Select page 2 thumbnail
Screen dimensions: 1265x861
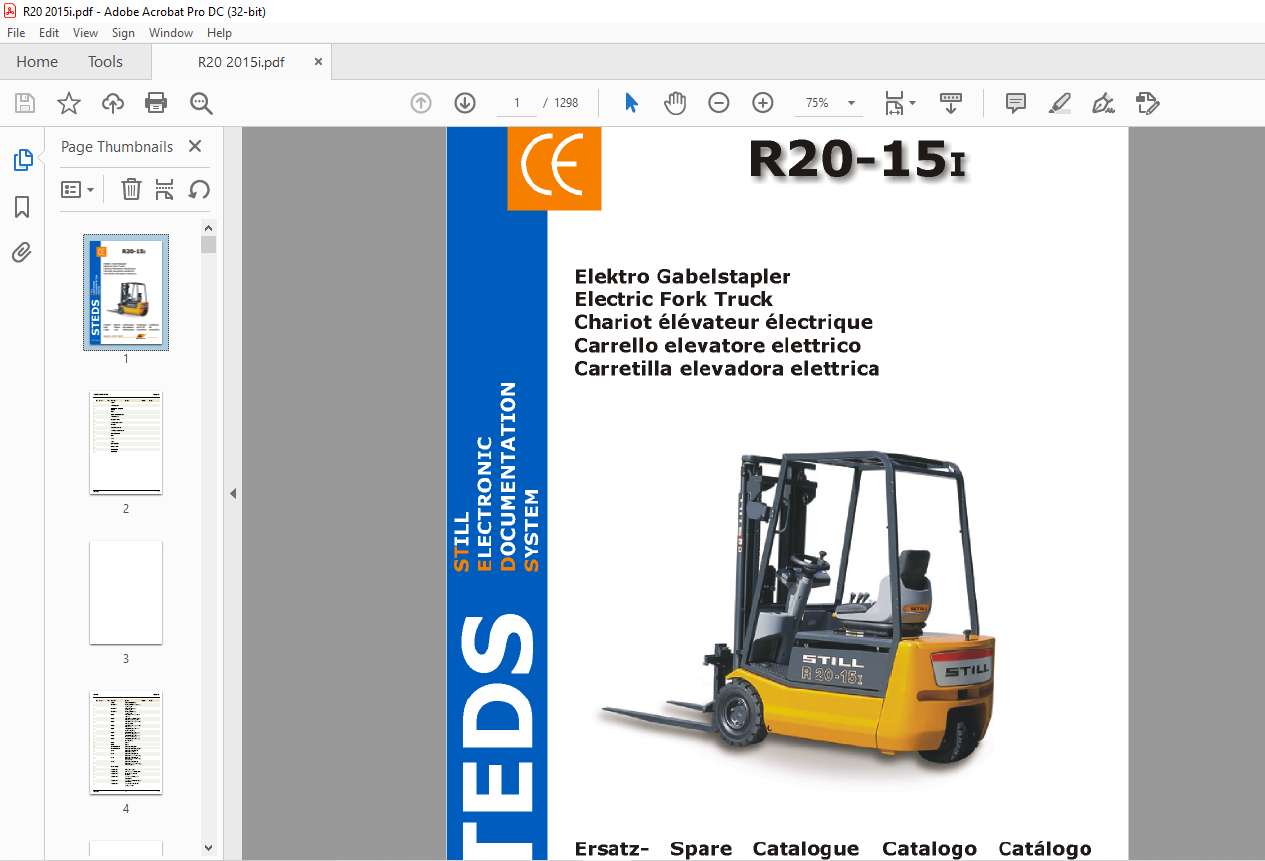coord(126,443)
